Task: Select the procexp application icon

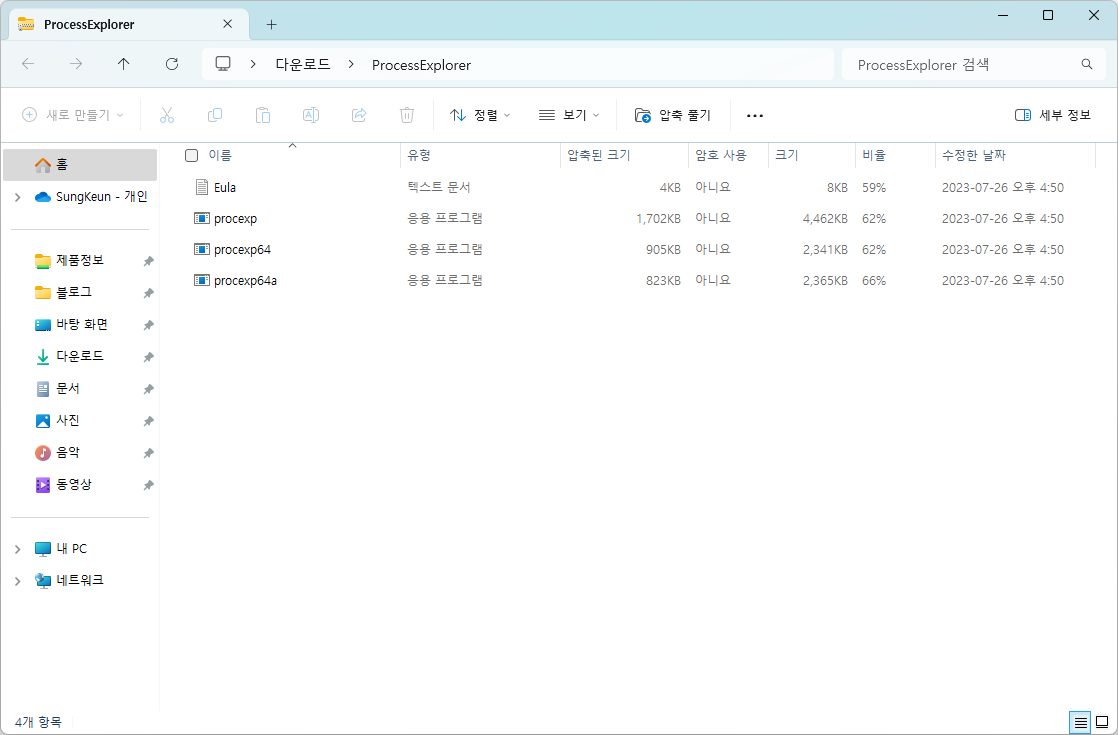Action: click(202, 218)
